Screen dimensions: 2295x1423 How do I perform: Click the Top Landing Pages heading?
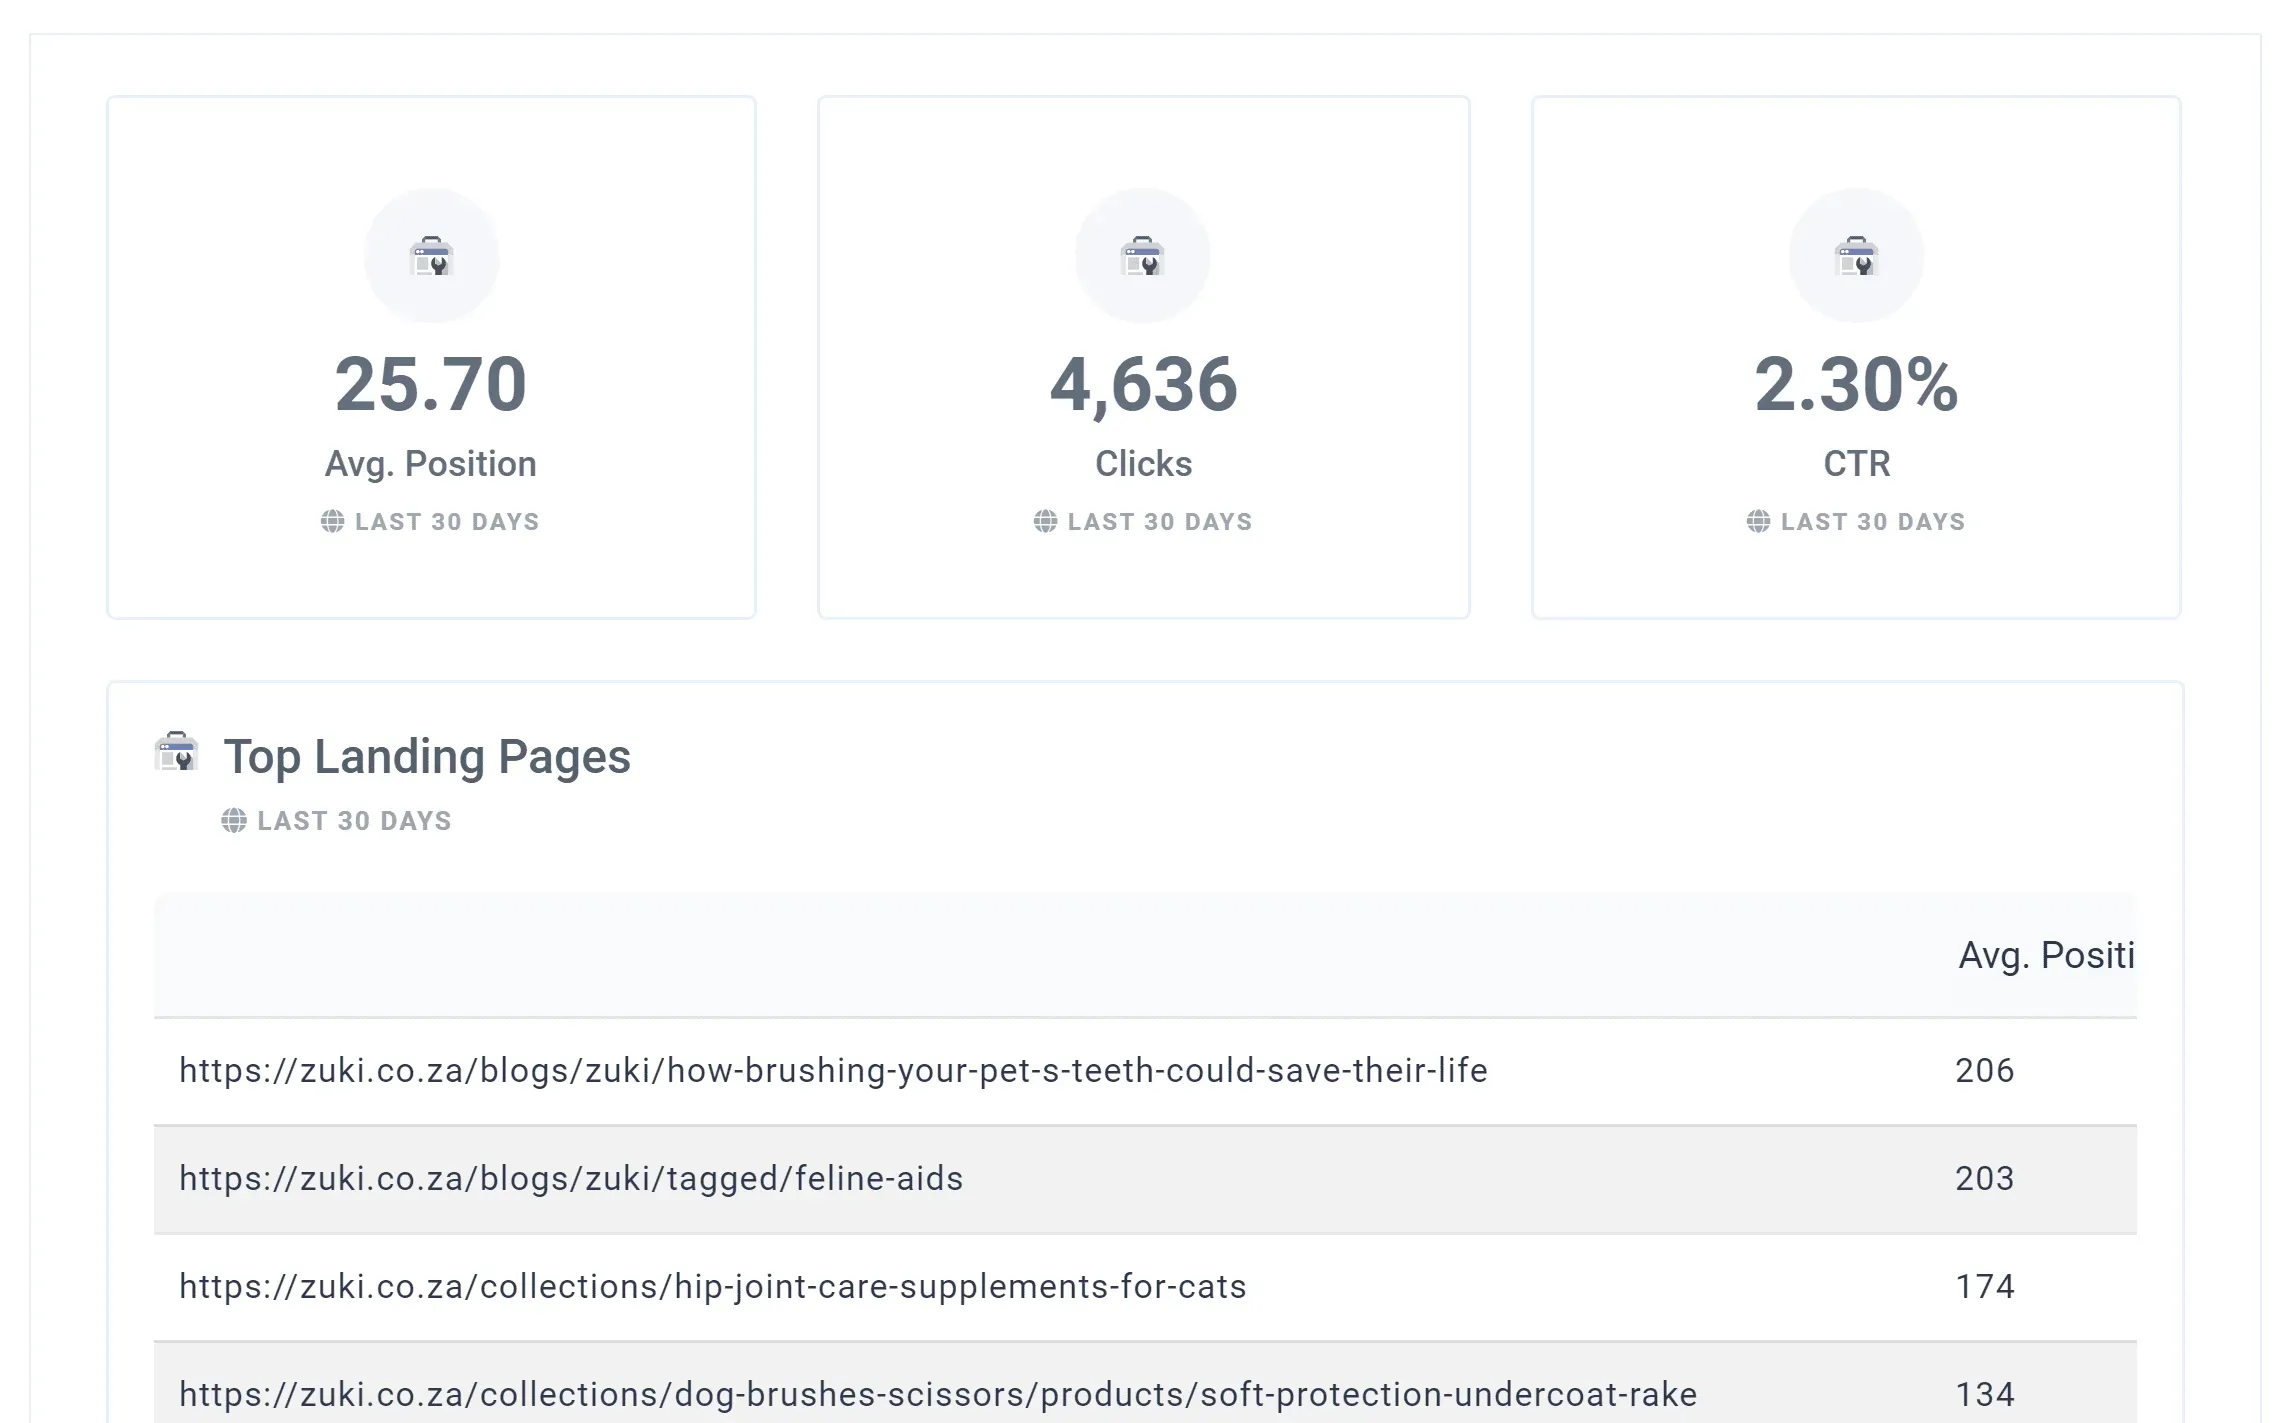427,757
